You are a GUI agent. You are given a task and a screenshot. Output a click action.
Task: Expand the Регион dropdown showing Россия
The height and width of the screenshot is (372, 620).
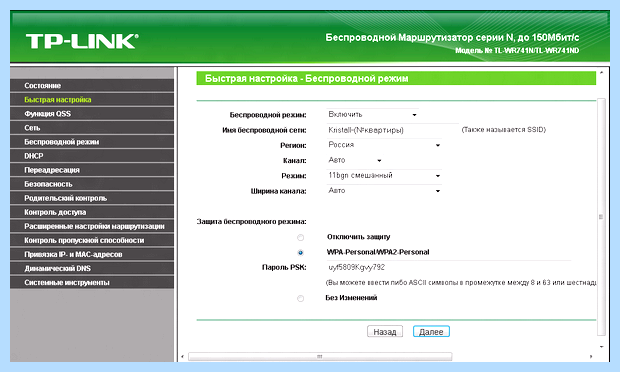click(384, 145)
